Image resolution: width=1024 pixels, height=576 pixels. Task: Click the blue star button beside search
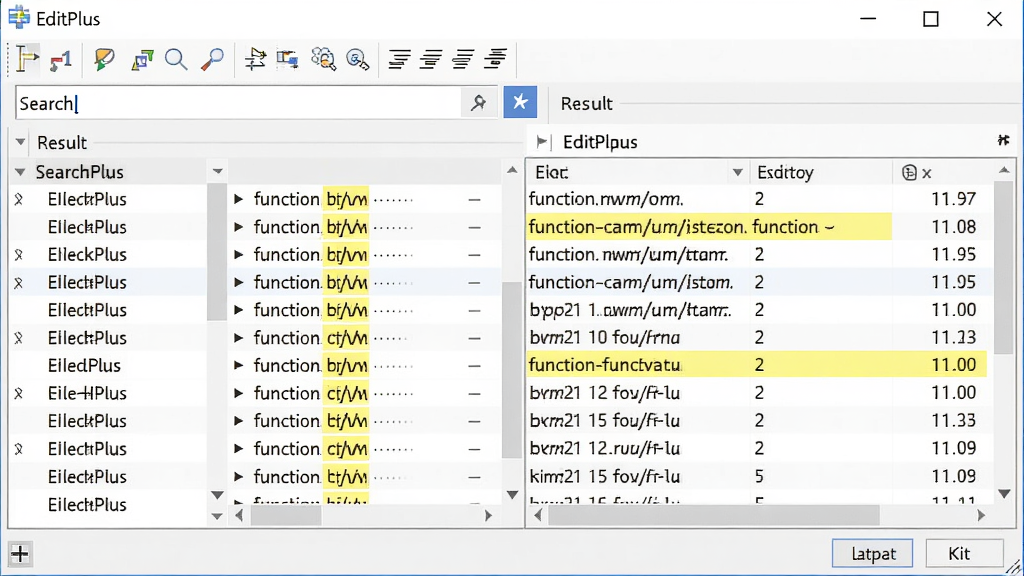pos(520,102)
